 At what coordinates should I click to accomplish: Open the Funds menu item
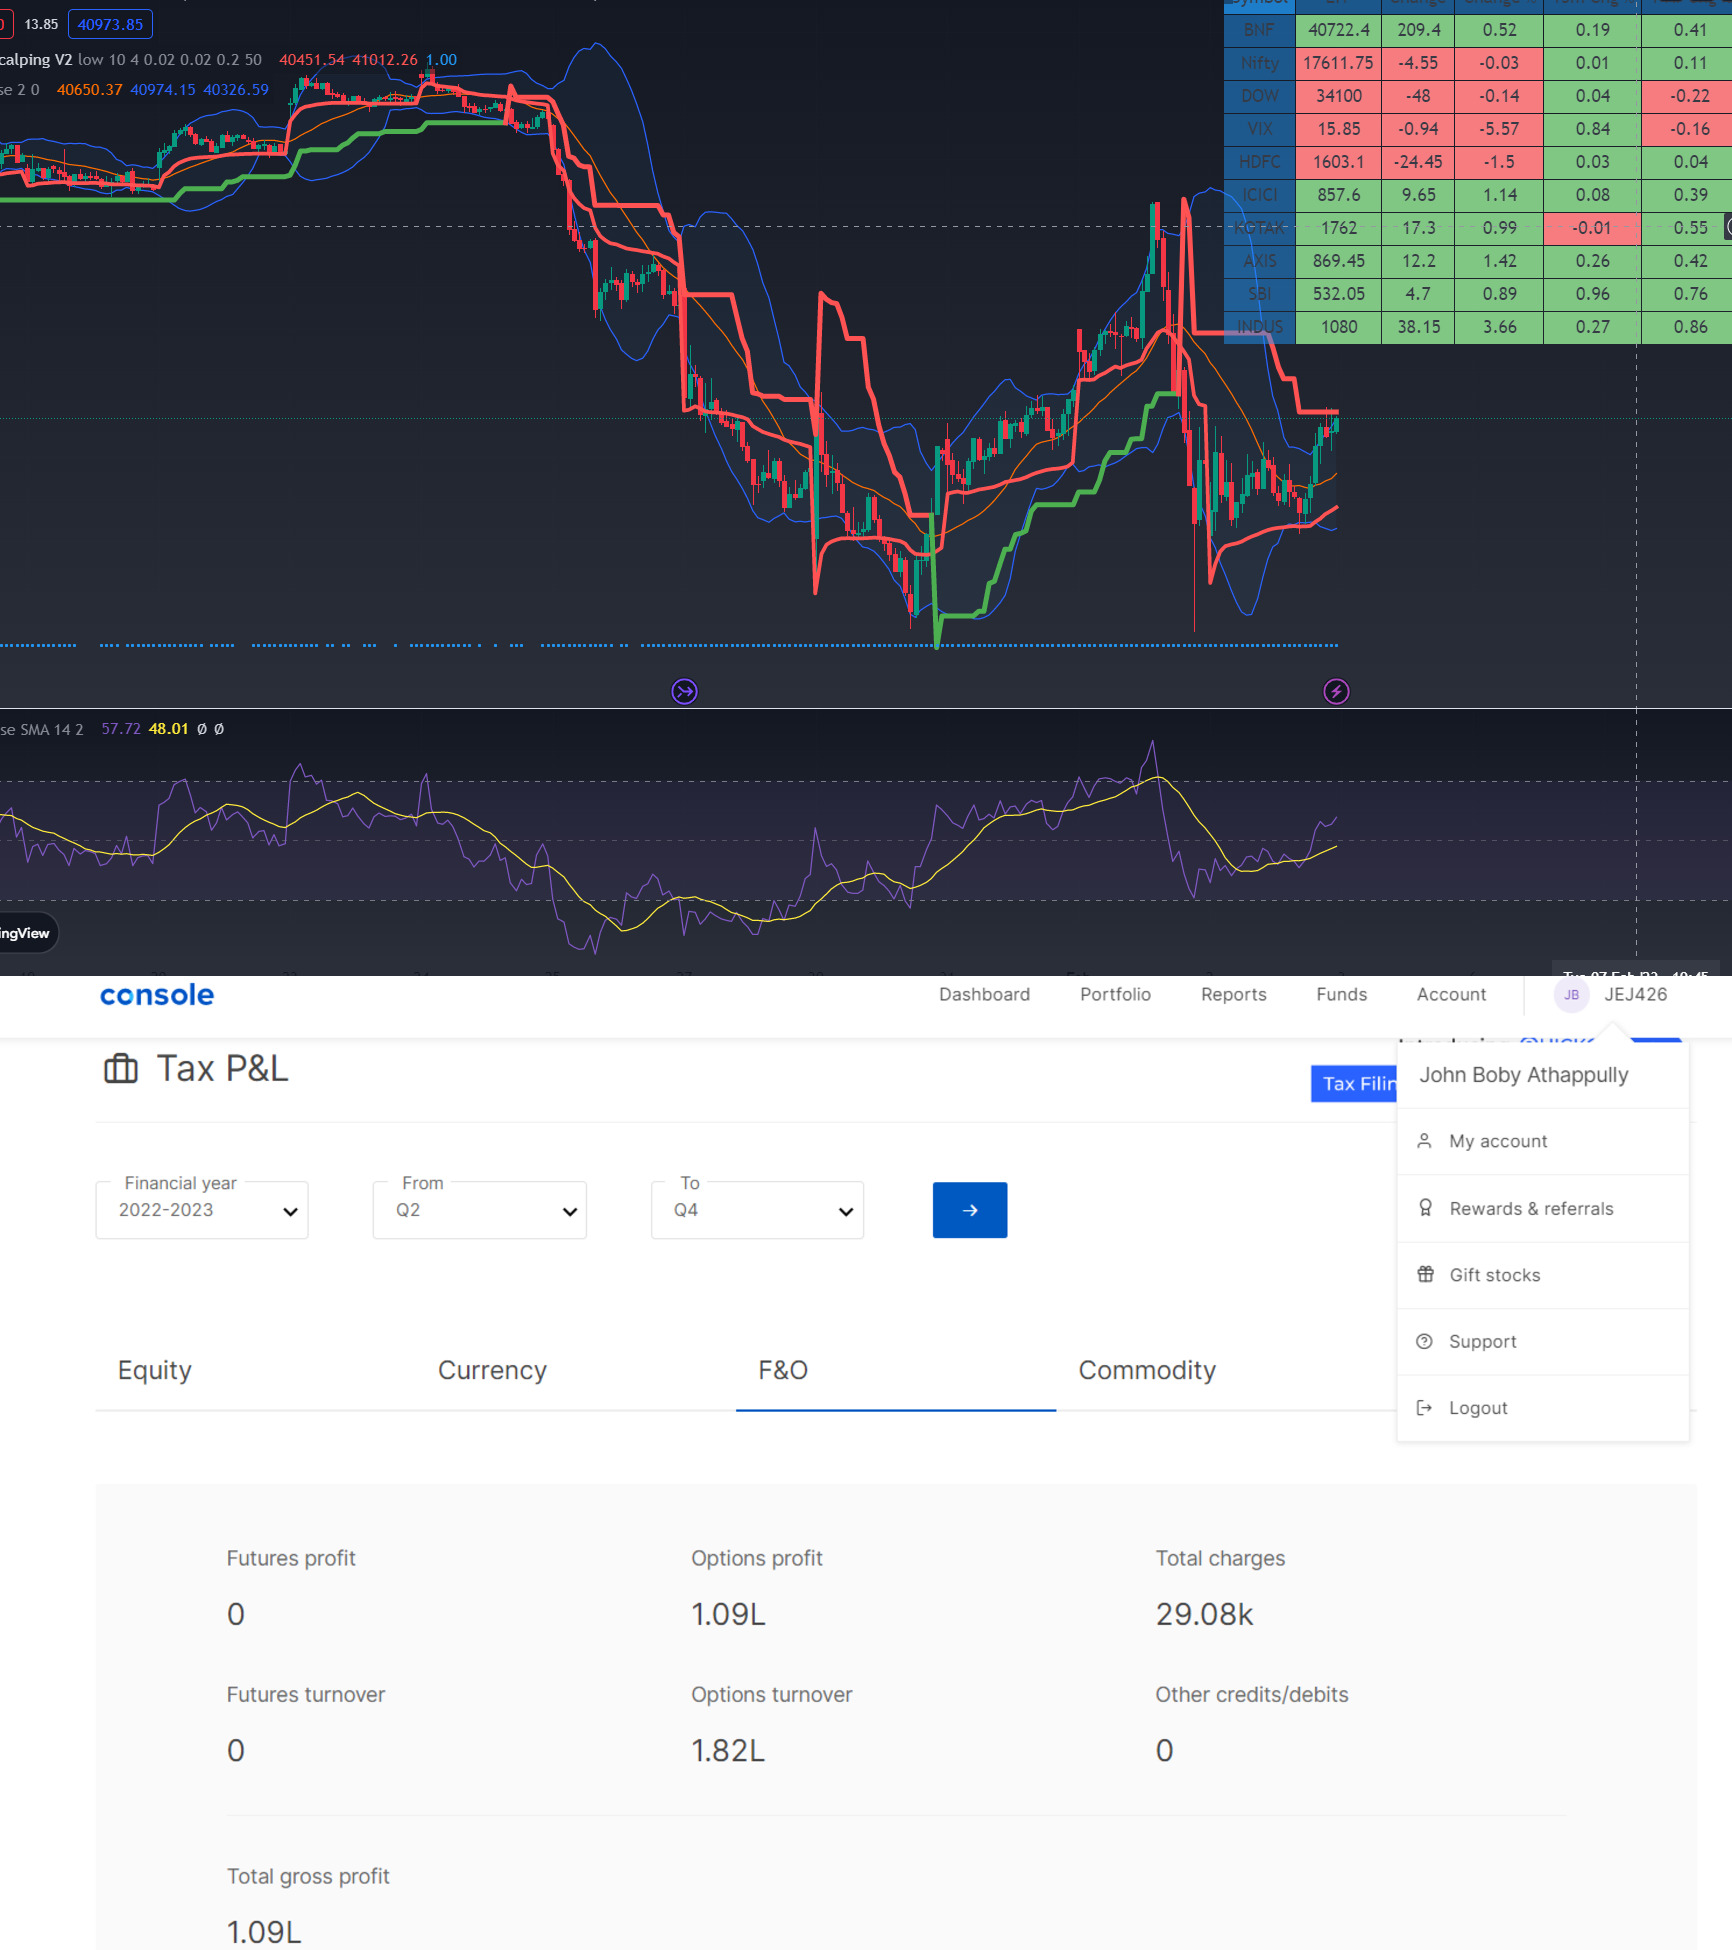pos(1341,994)
